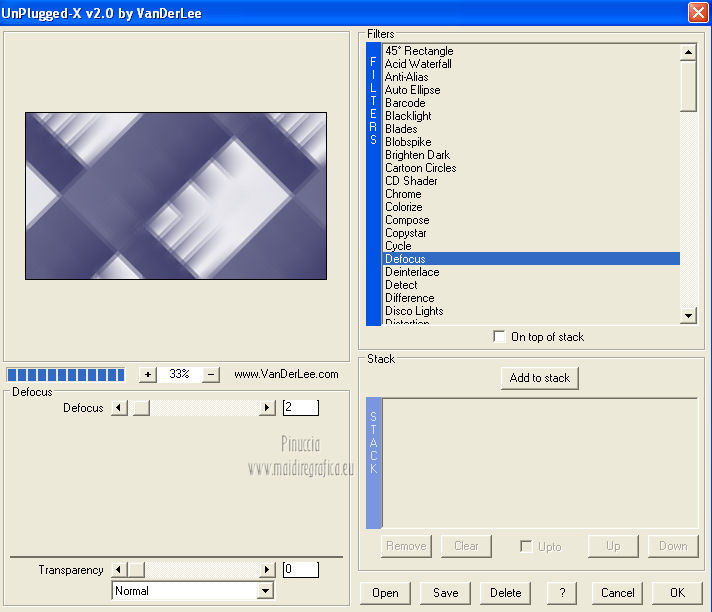Click the zoom in plus button
The image size is (712, 612).
[148, 375]
